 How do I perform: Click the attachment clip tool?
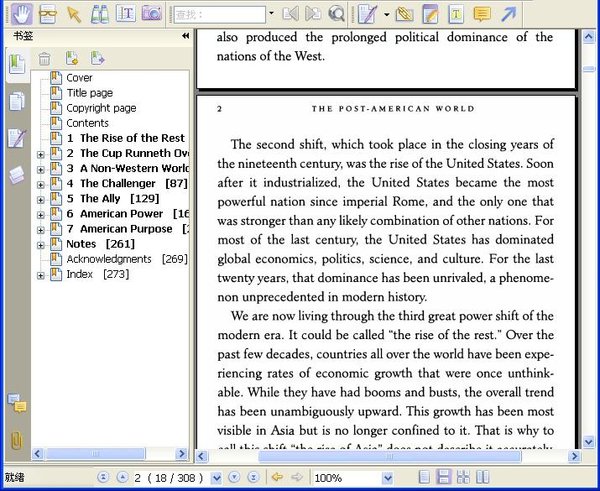pyautogui.click(x=404, y=15)
